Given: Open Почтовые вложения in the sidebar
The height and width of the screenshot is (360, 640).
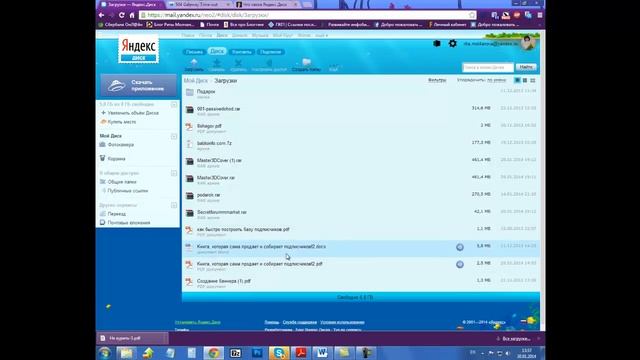Looking at the screenshot, I should (x=129, y=223).
